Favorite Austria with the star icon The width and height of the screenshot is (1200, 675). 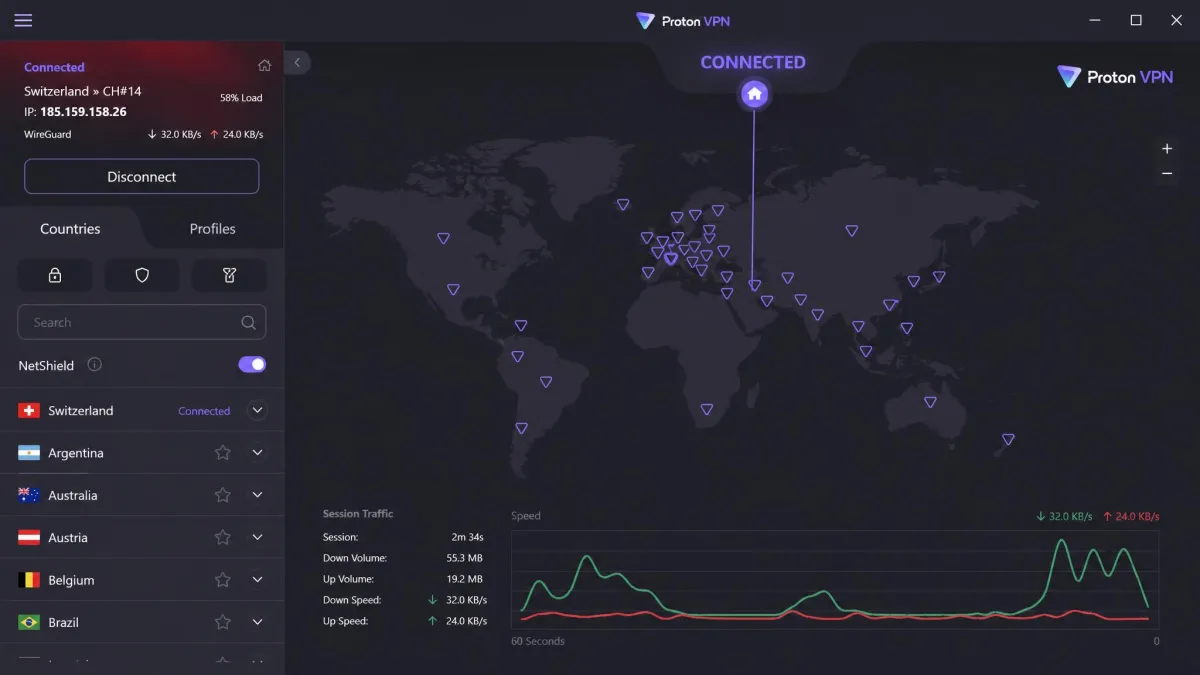click(223, 538)
